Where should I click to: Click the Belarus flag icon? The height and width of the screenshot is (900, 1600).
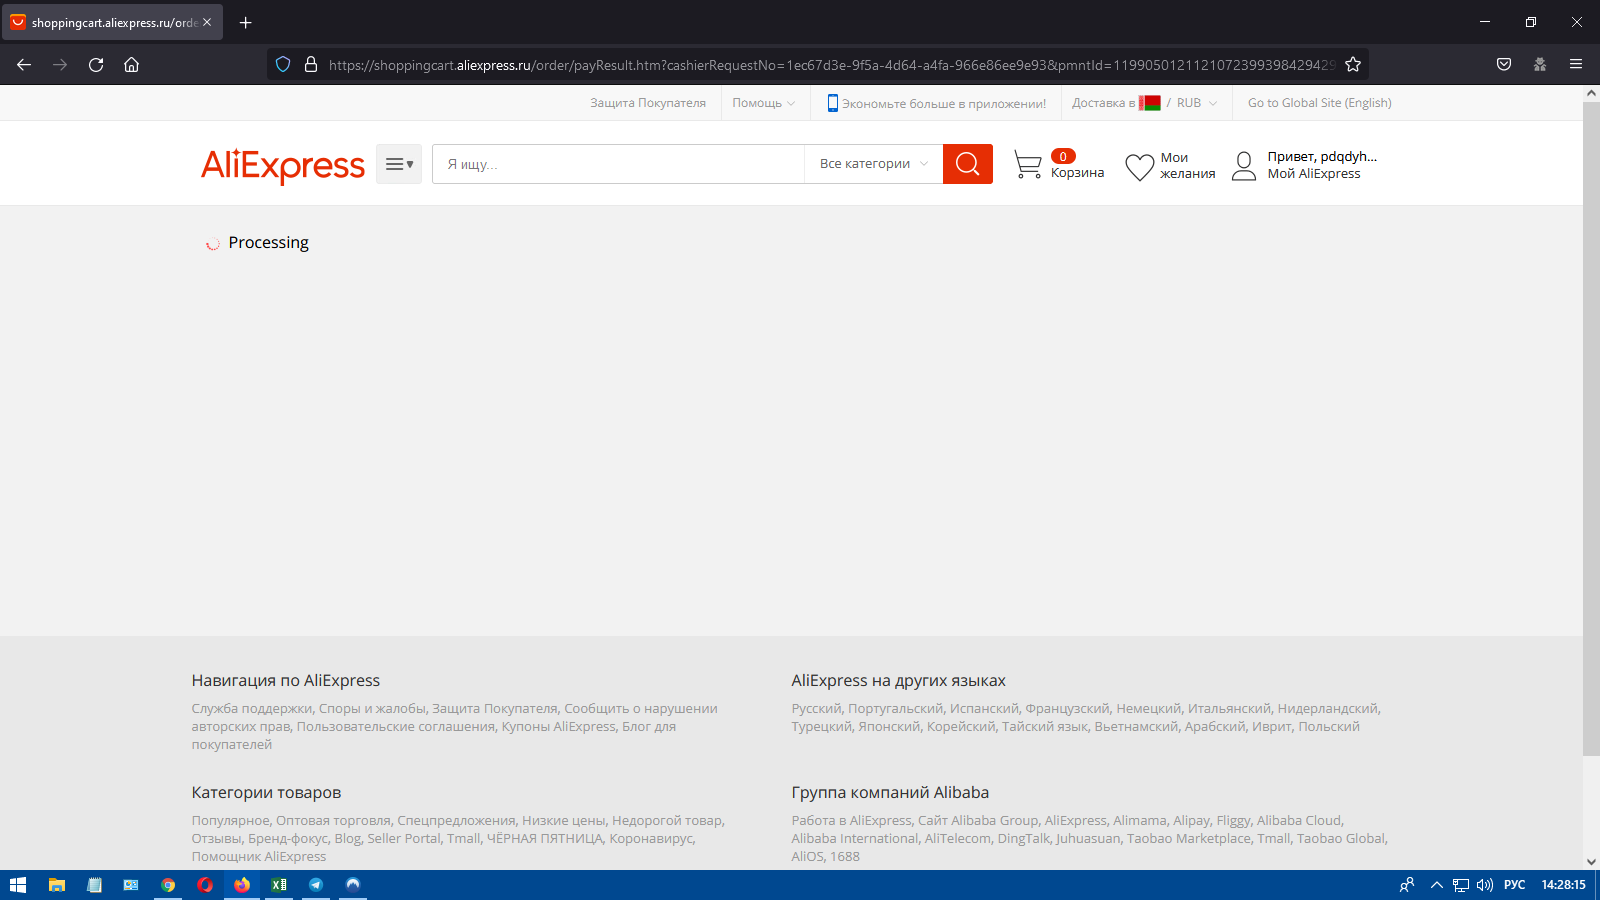tap(1150, 103)
